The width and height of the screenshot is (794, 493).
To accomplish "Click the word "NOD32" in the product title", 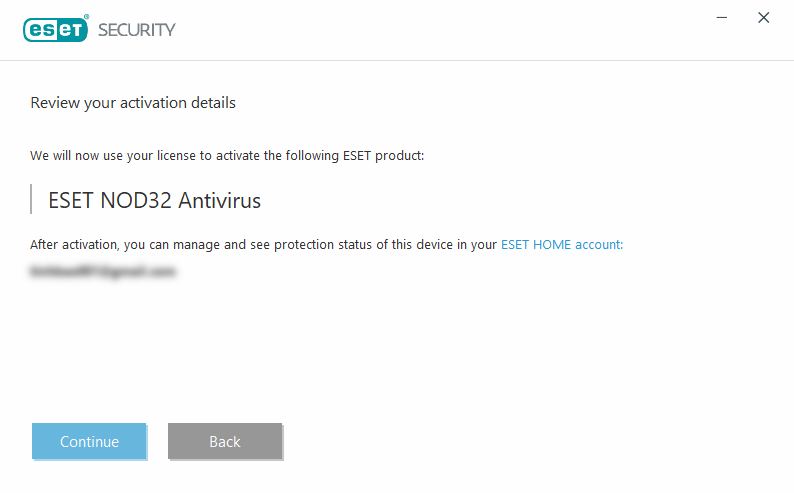I will (x=139, y=200).
